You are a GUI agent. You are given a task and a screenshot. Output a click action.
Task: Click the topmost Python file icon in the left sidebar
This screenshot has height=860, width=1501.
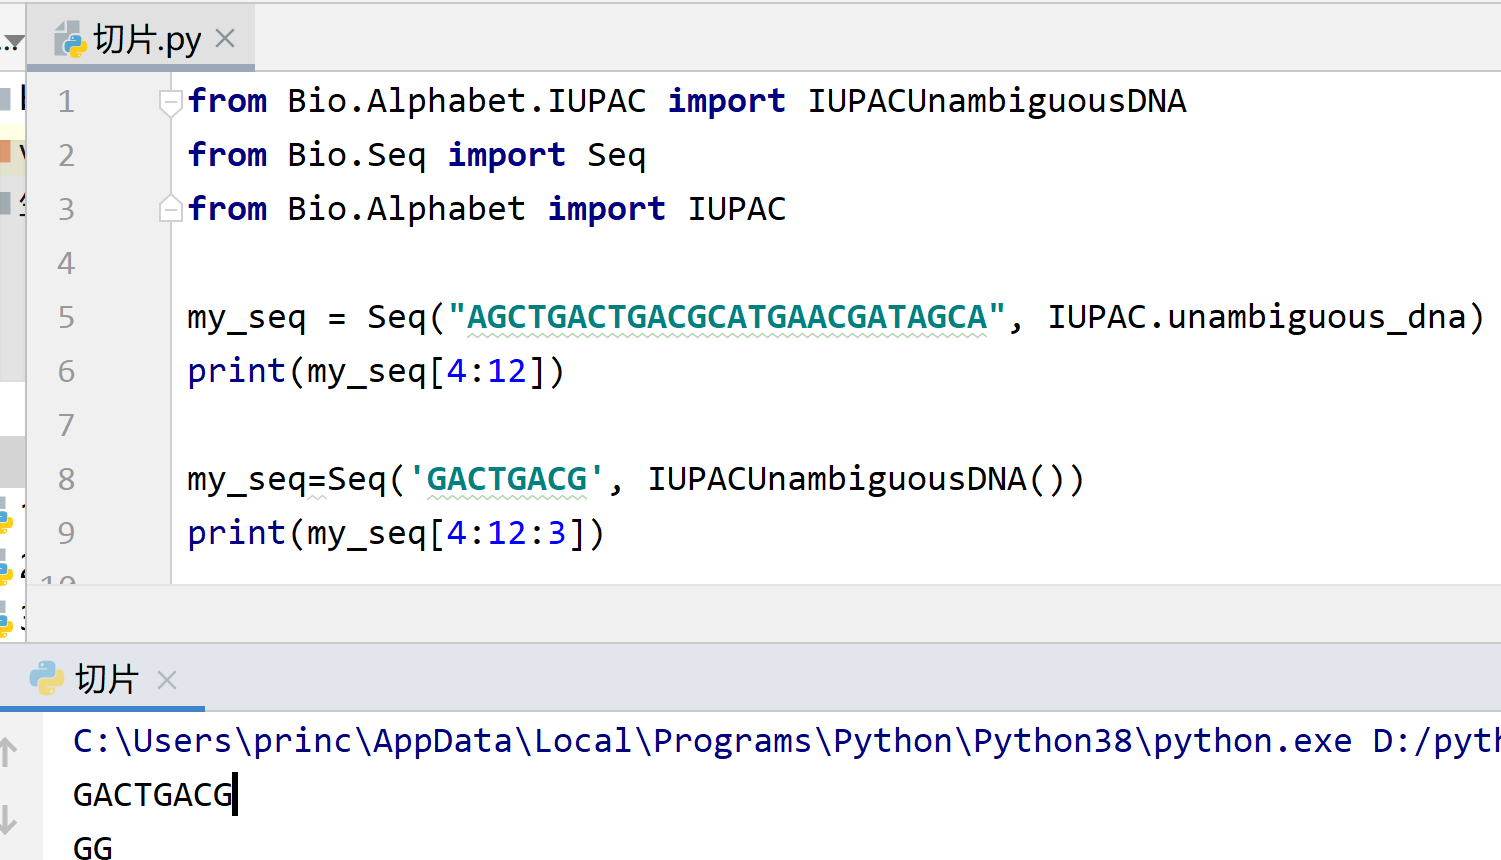click(8, 518)
